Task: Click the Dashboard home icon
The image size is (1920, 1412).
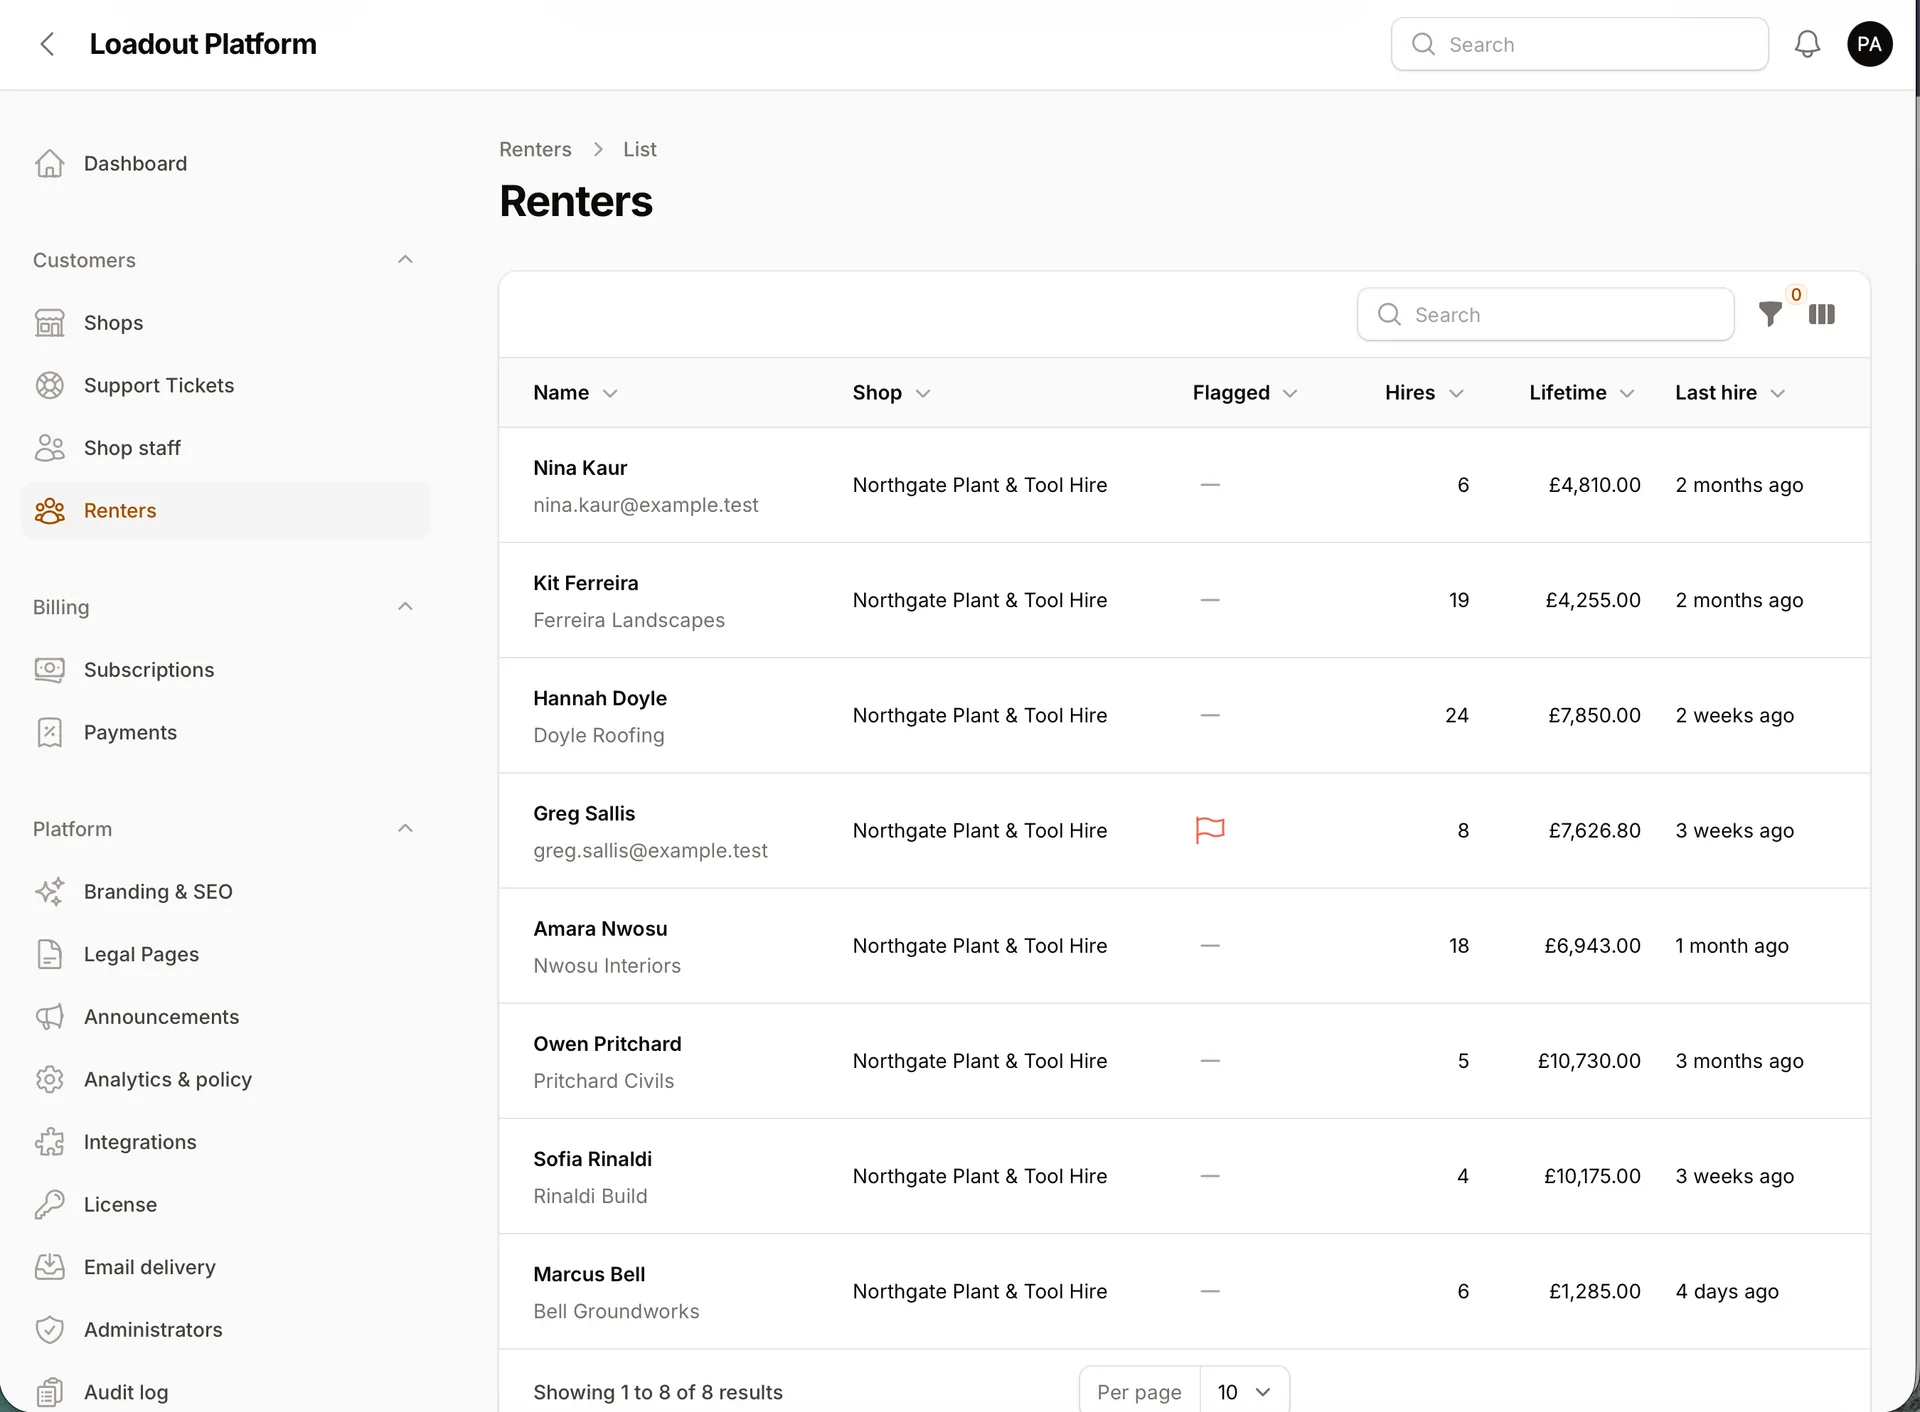Action: point(49,163)
